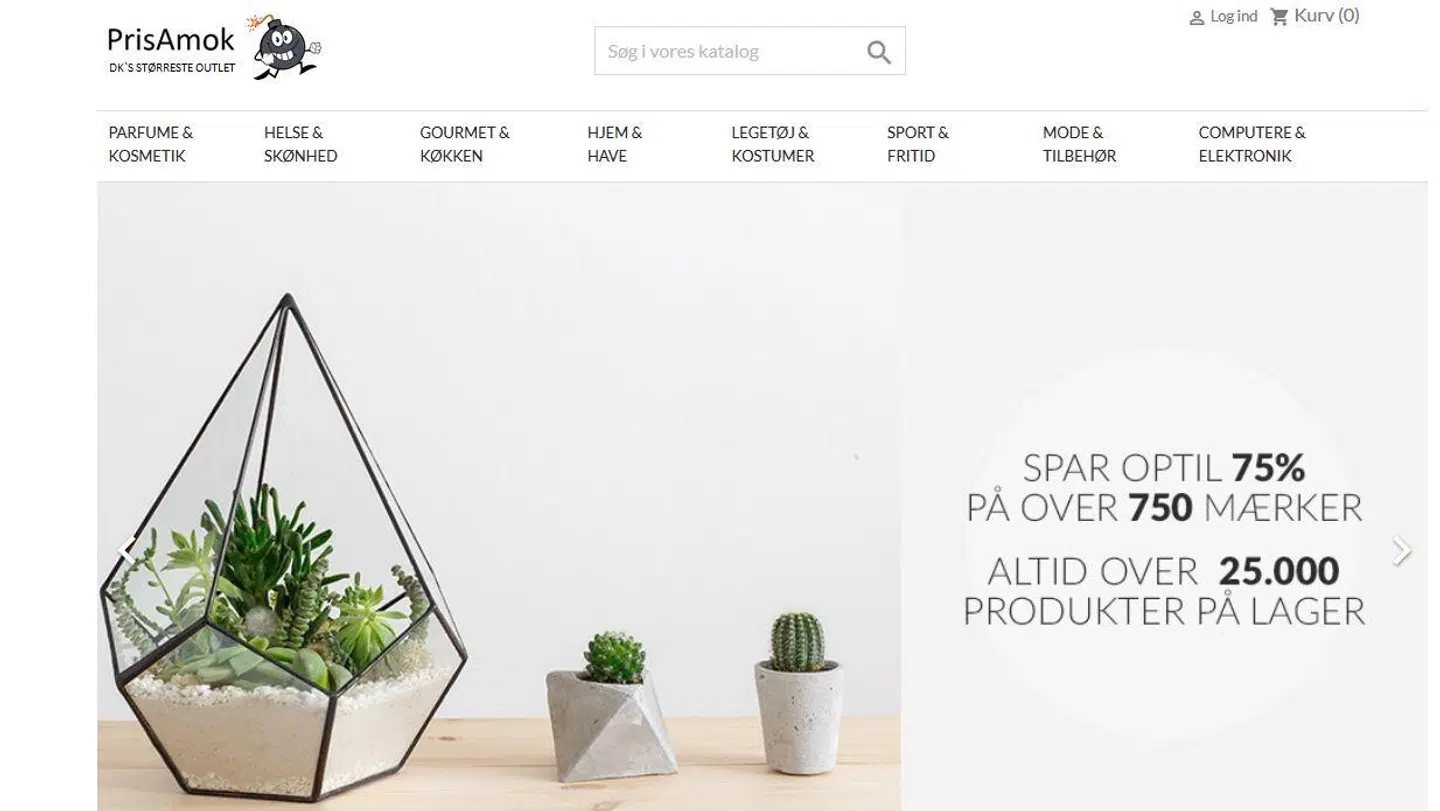Image resolution: width=1440 pixels, height=811 pixels.
Task: Click the search magnifier icon
Action: (x=879, y=52)
